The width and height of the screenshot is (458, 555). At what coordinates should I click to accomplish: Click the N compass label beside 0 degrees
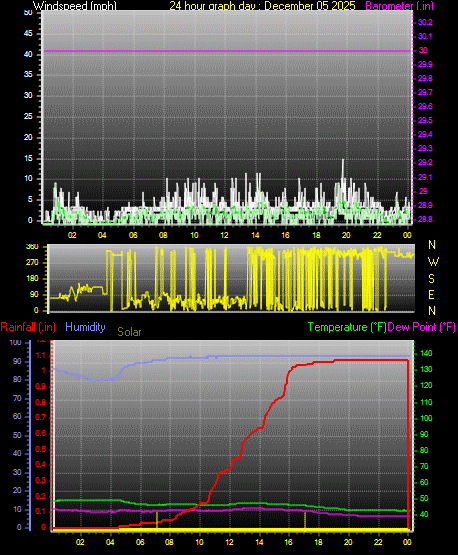point(432,311)
